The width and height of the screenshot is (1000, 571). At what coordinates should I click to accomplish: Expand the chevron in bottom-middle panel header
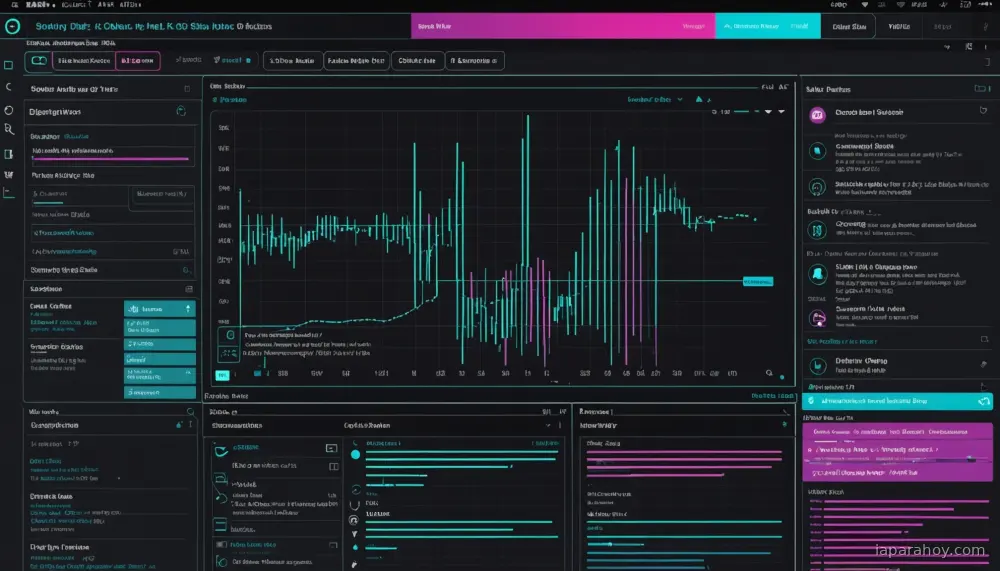click(x=548, y=426)
